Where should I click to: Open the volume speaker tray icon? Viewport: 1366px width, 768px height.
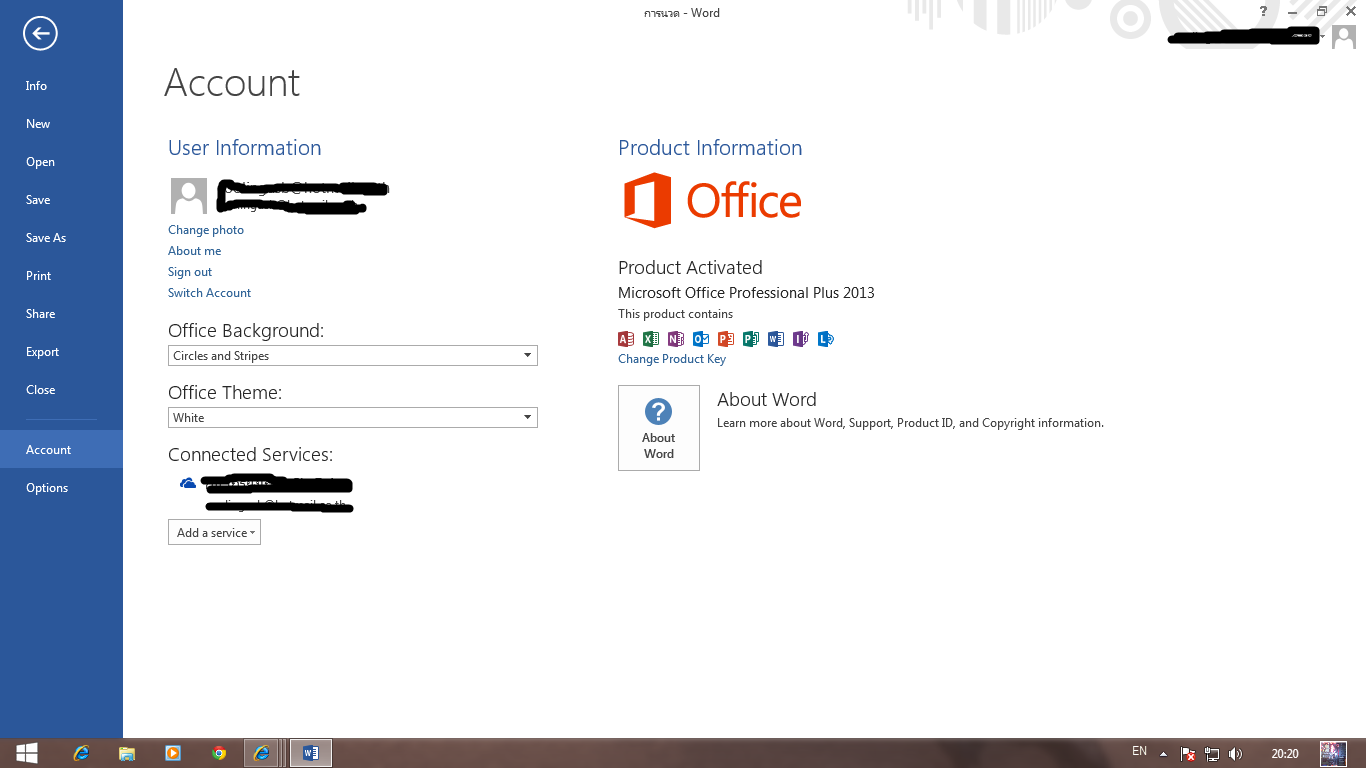(1236, 753)
